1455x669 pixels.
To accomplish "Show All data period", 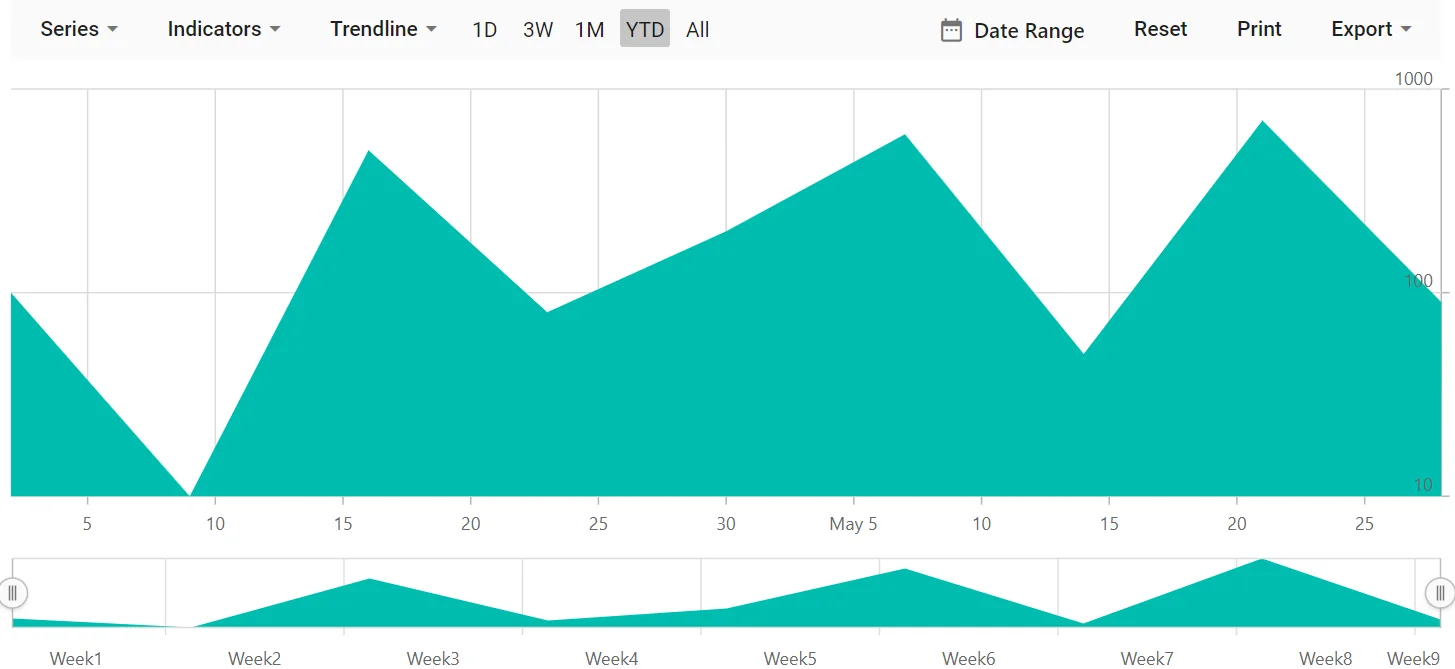I will pyautogui.click(x=698, y=29).
